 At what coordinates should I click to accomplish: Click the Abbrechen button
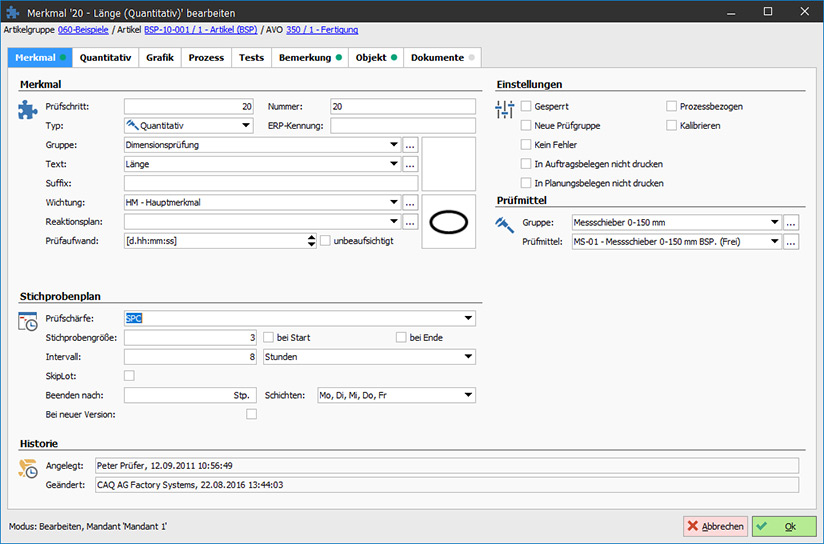[x=715, y=526]
